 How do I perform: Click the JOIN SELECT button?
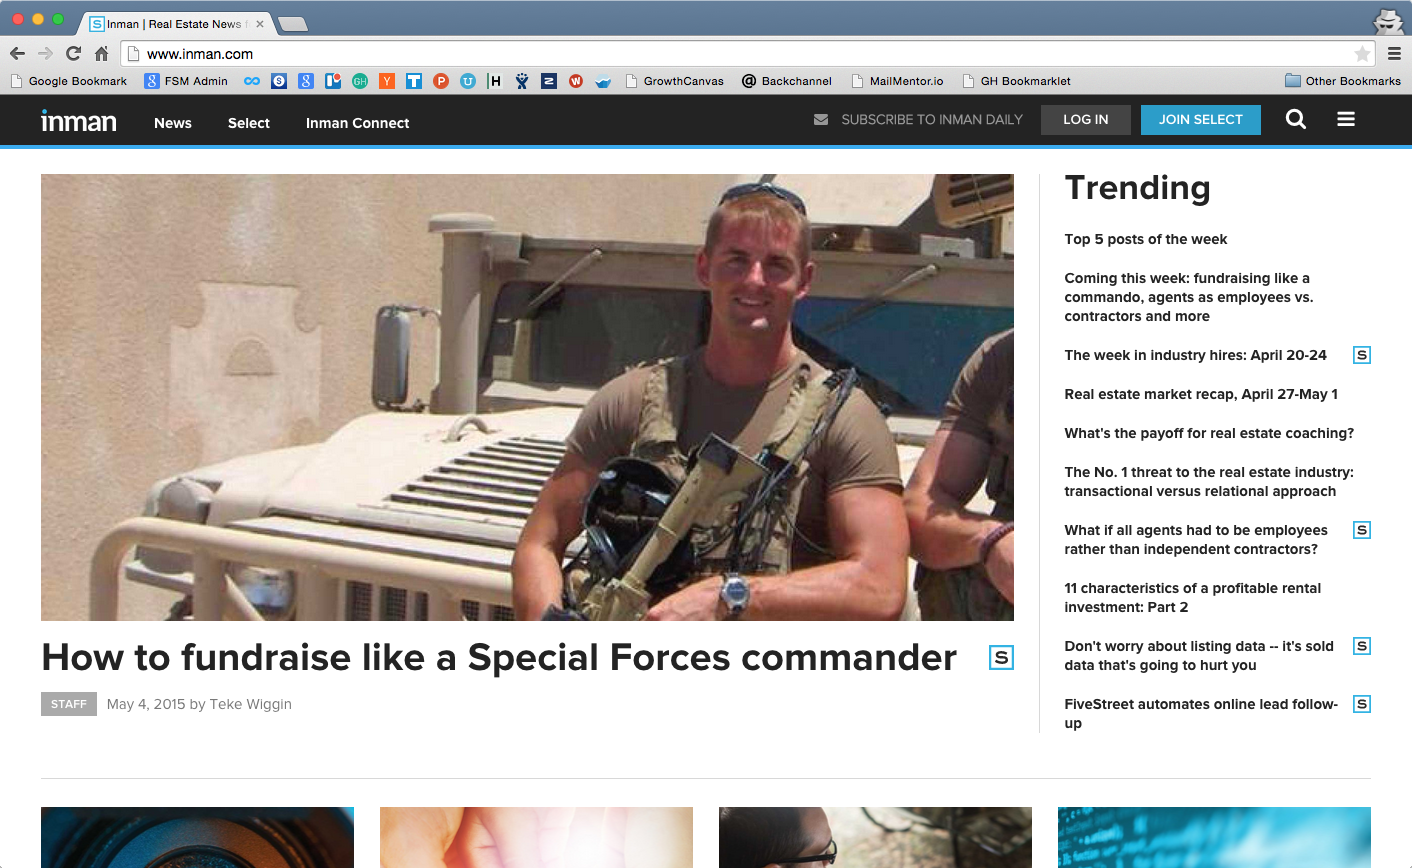[x=1201, y=119]
